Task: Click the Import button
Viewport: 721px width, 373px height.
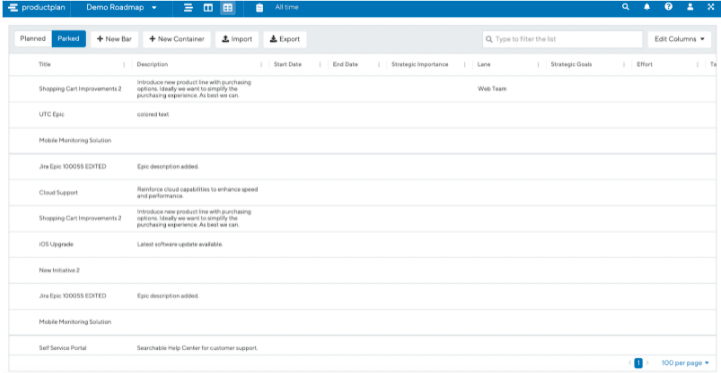Action: [x=237, y=40]
